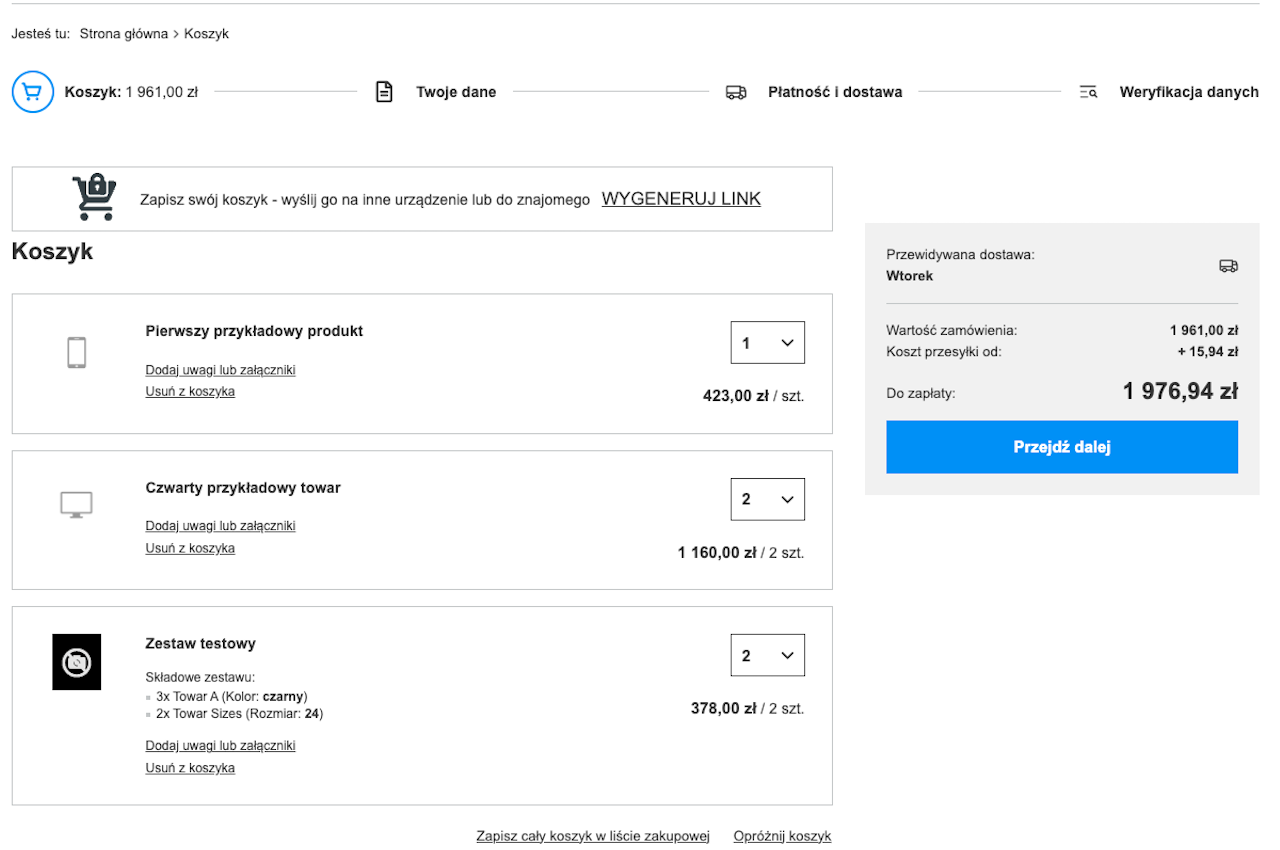Go to the Twoje dane step
This screenshot has width=1280, height=850.
pyautogui.click(x=456, y=92)
